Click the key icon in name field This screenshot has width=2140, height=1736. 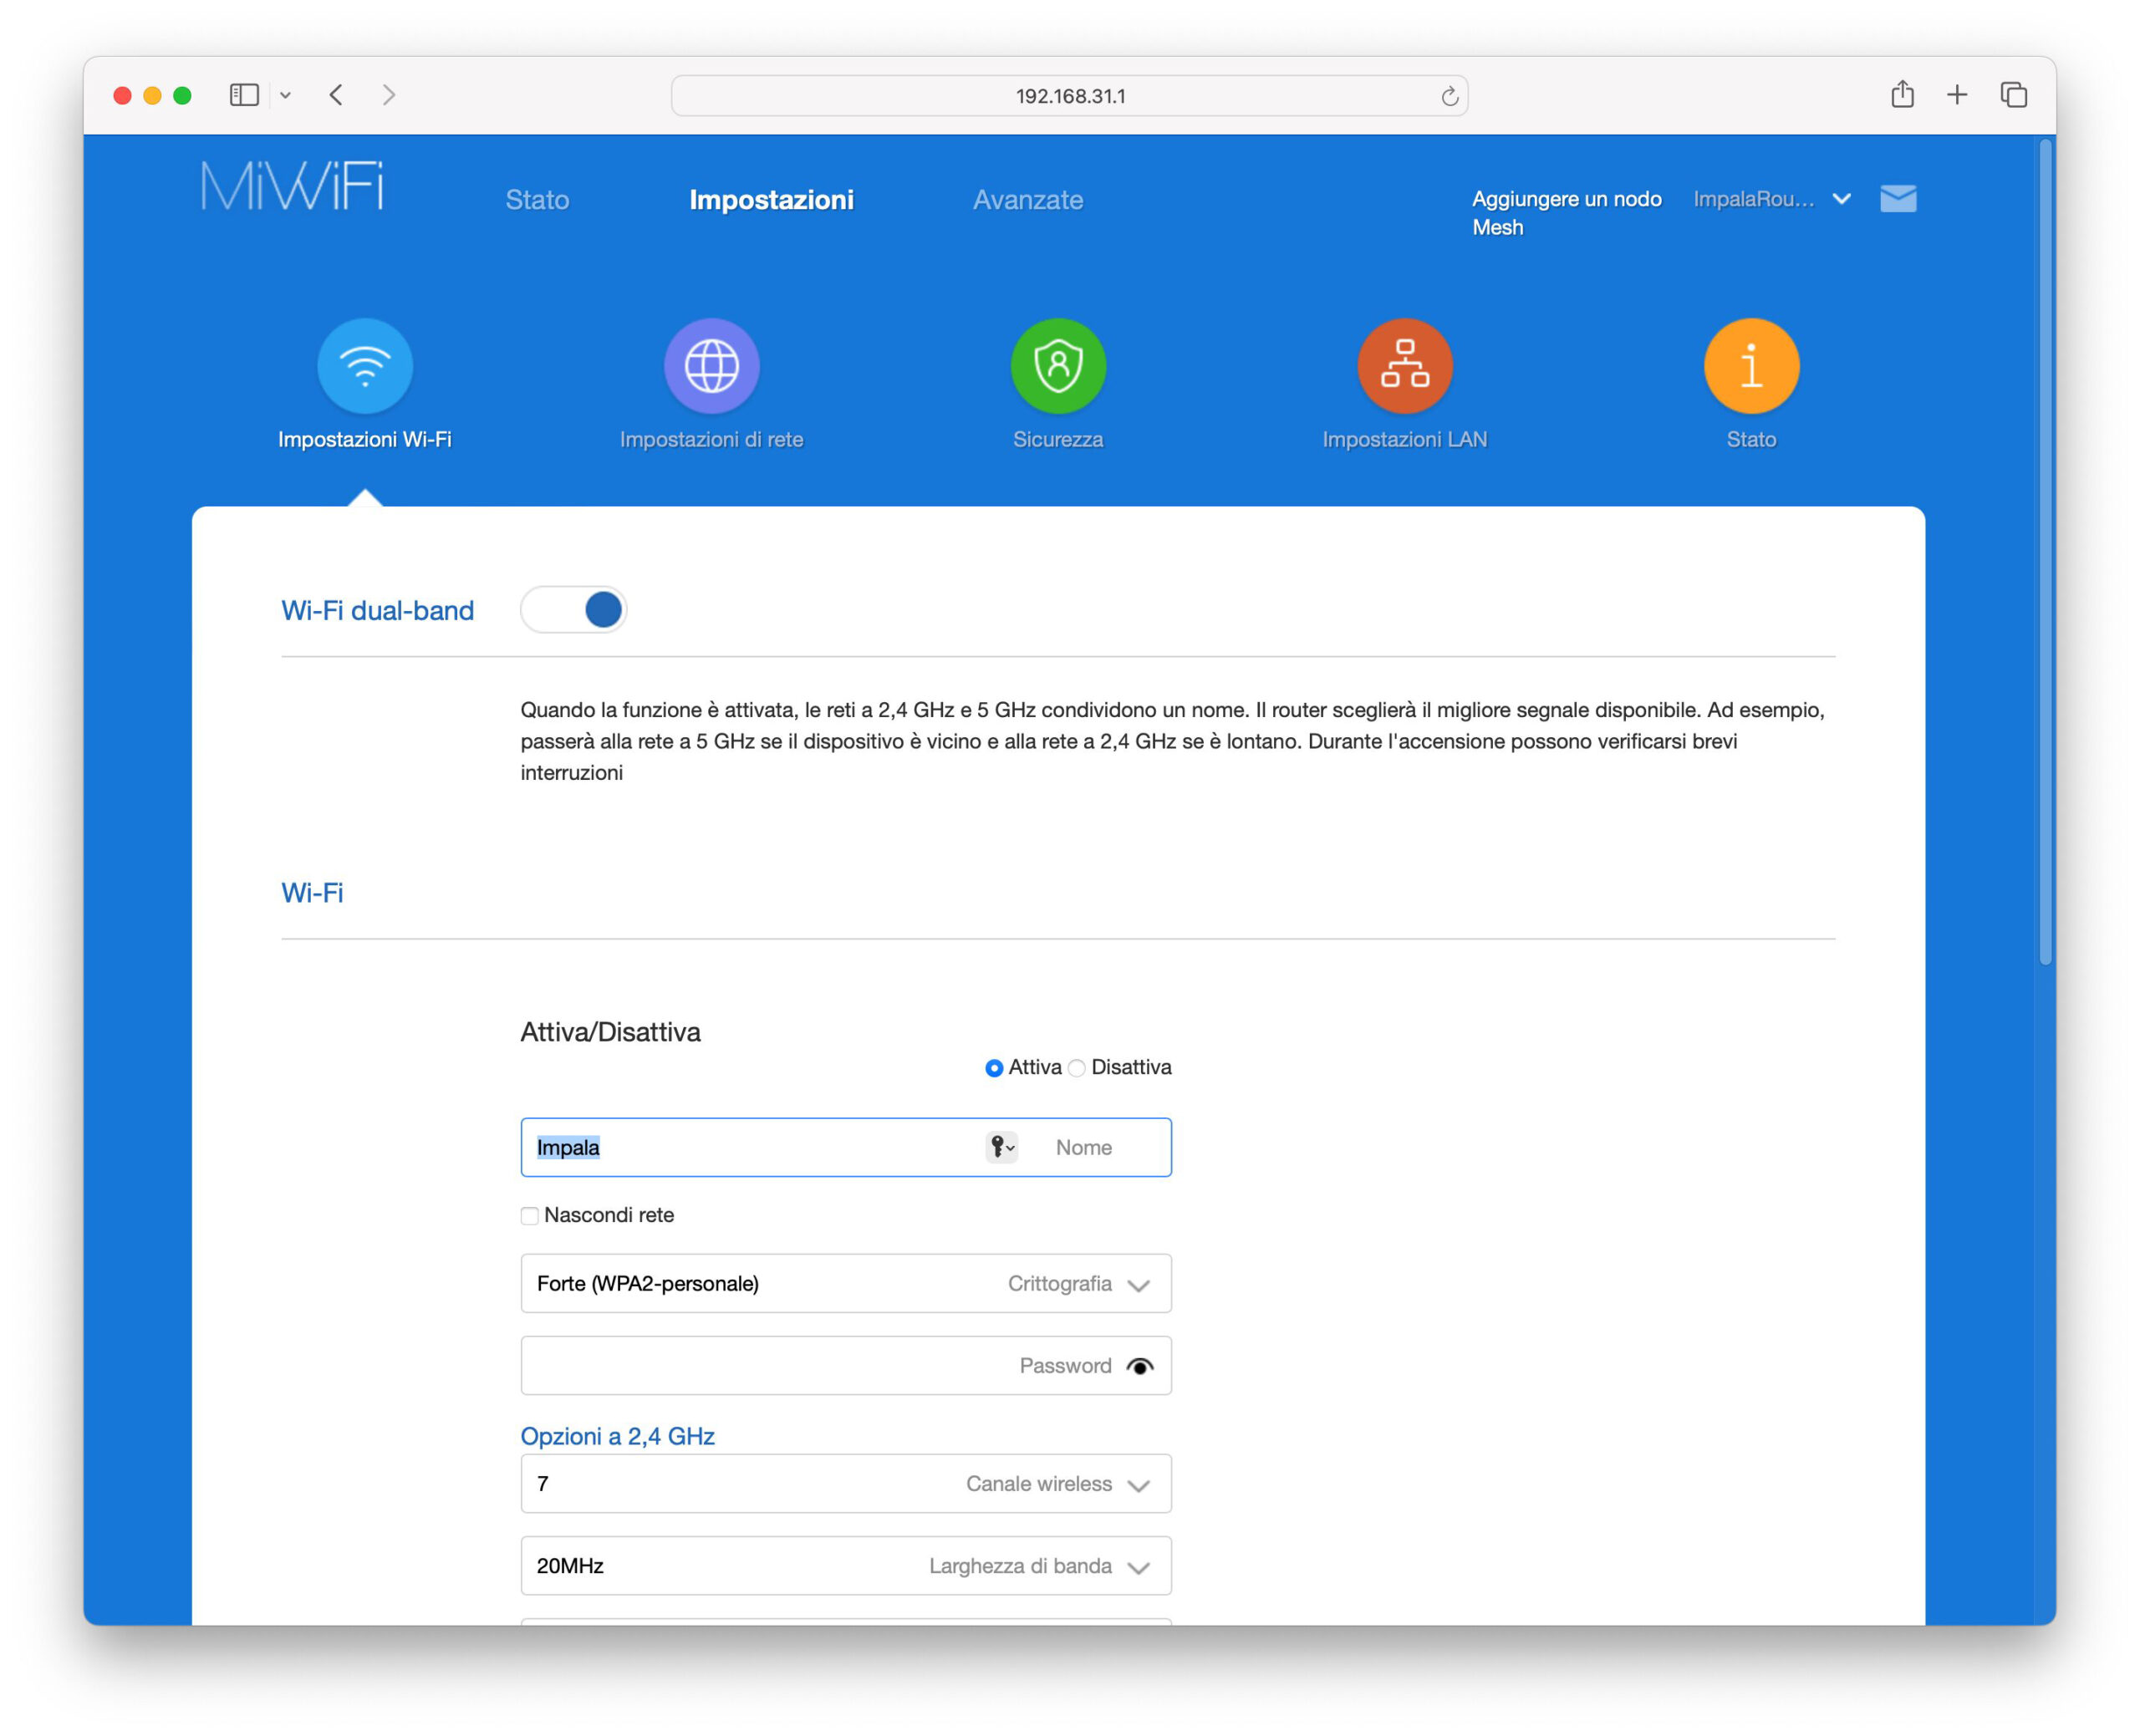coord(1001,1147)
